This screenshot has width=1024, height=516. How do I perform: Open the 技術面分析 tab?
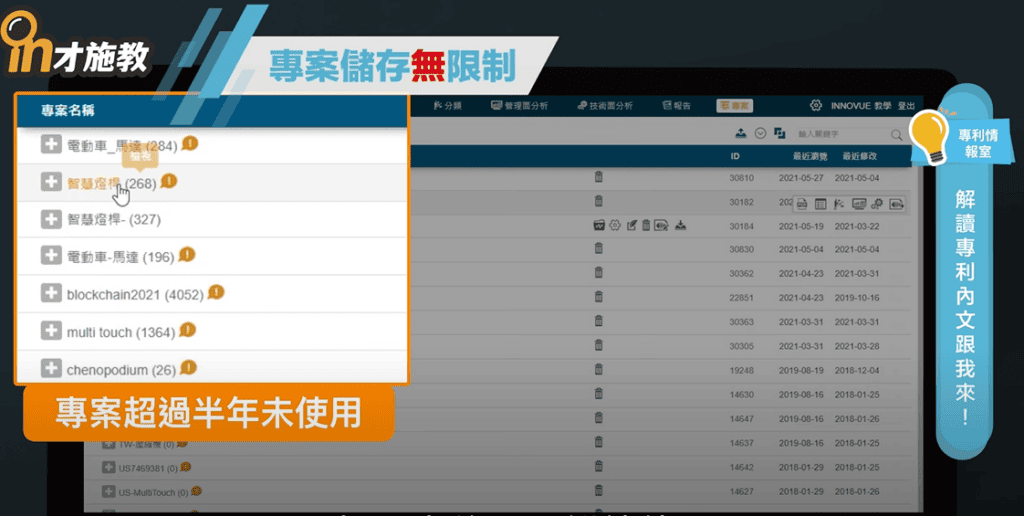click(605, 106)
